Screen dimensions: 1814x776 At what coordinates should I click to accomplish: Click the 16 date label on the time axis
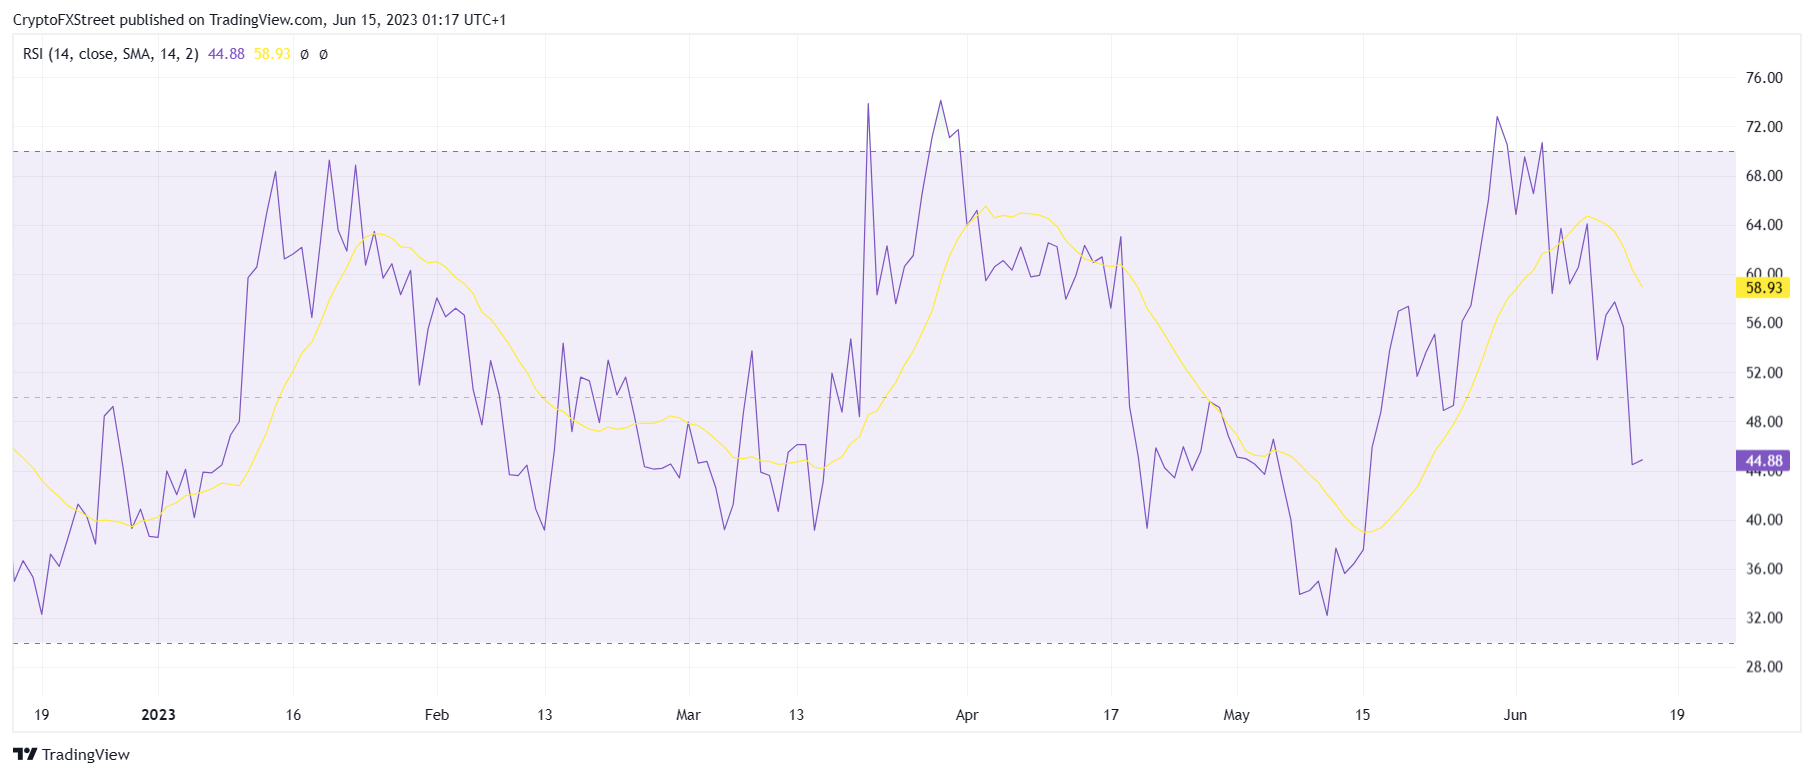tap(293, 715)
